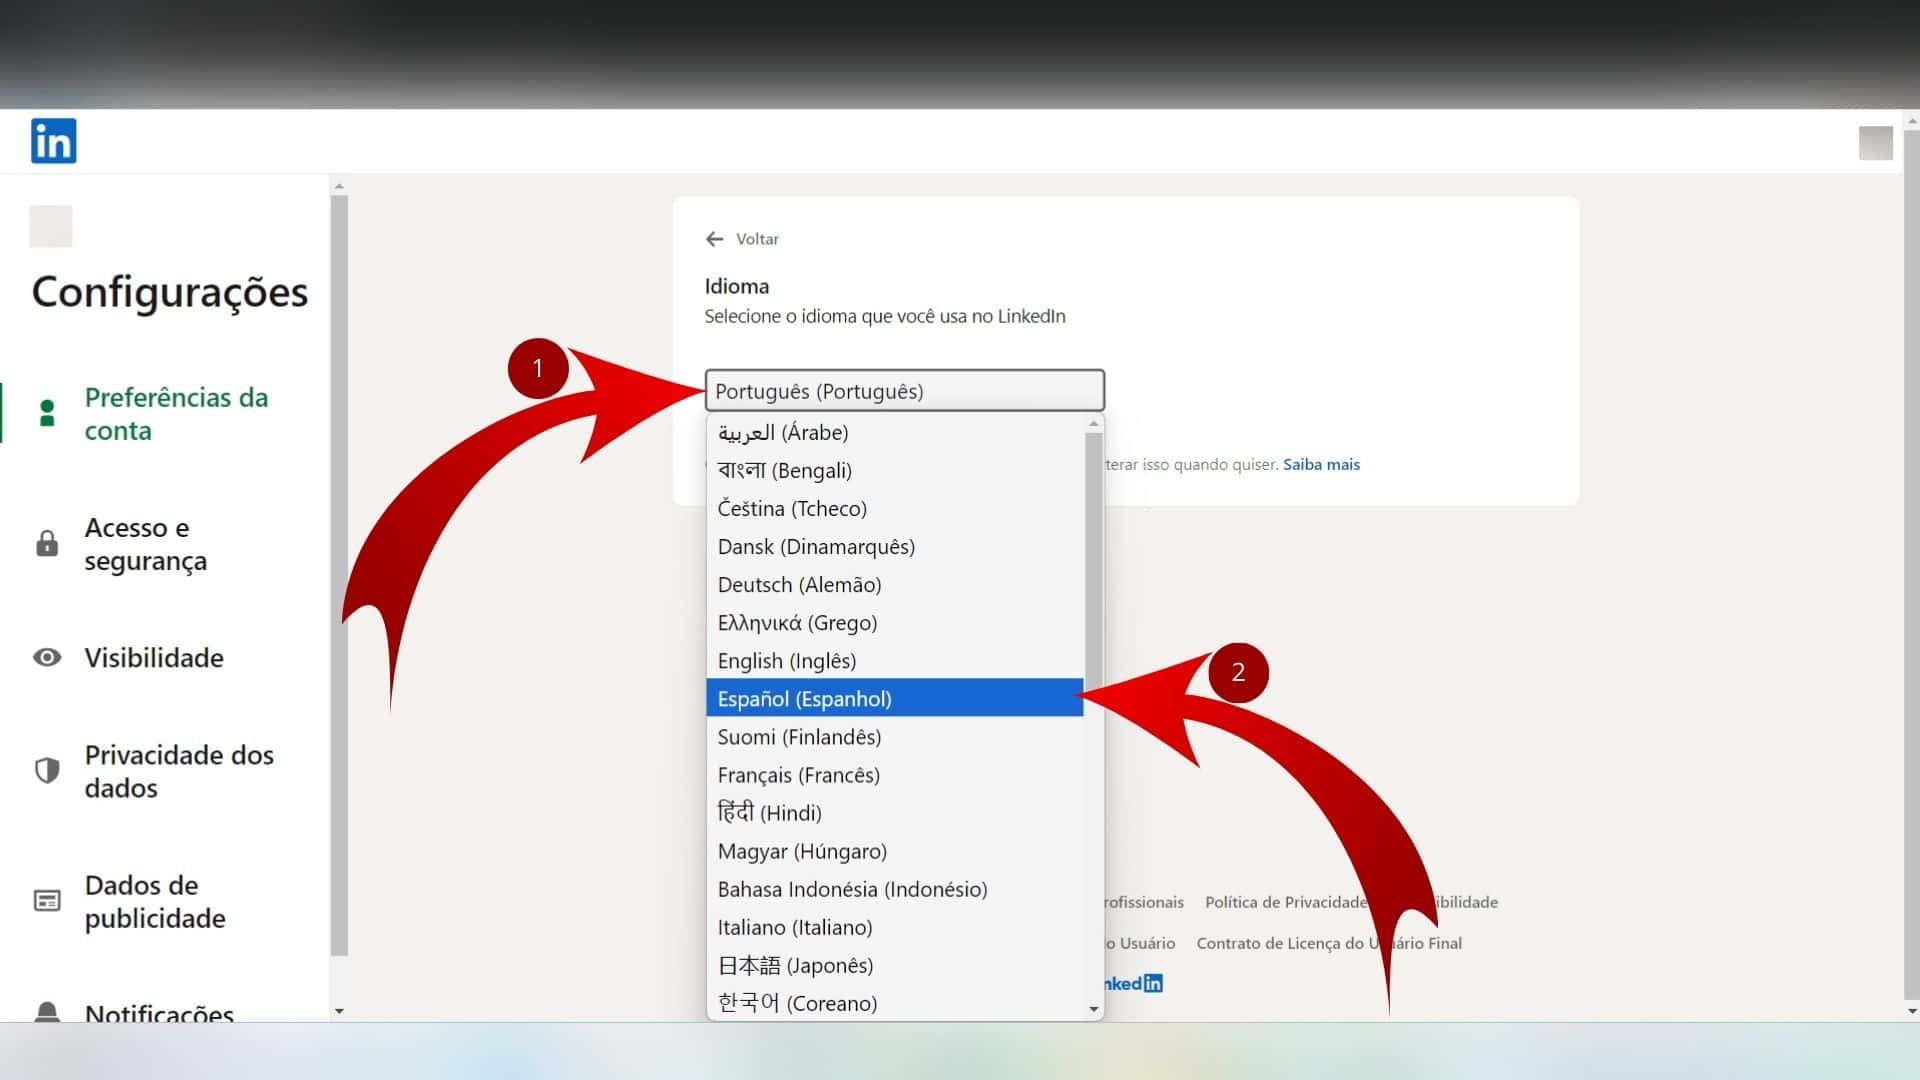Open Preferências da conta settings section
Image resolution: width=1920 pixels, height=1080 pixels.
coord(176,414)
